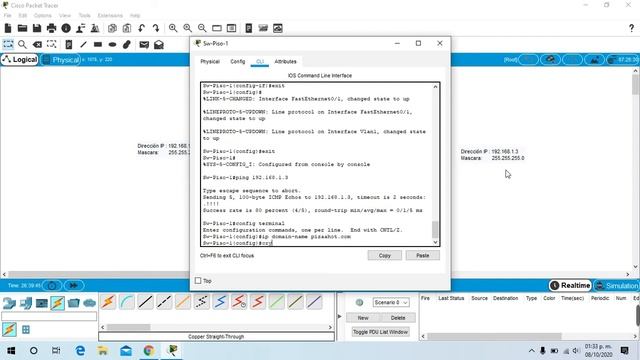The image size is (640, 360).
Task: Activate the Delete tool
Action: tap(37, 44)
